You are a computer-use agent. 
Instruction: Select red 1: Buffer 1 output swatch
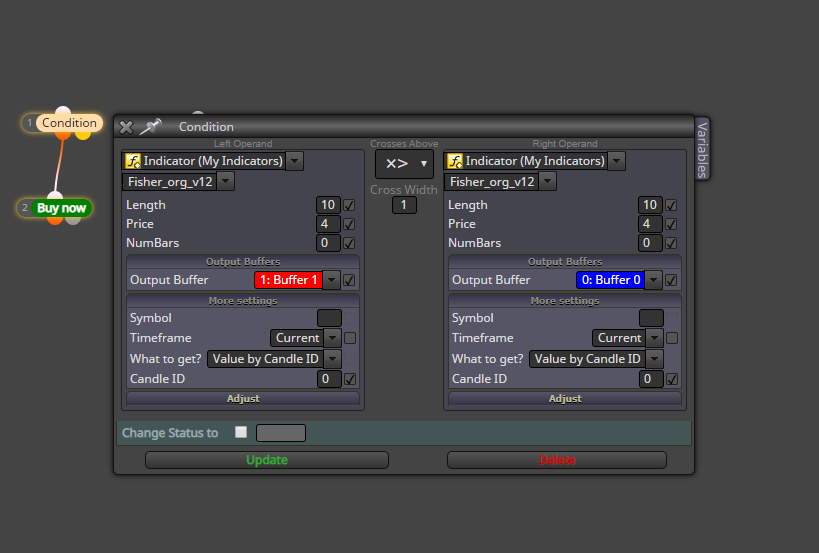click(288, 280)
